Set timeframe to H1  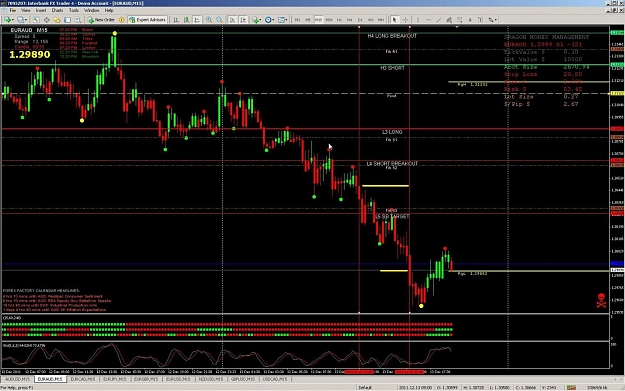tap(339, 20)
